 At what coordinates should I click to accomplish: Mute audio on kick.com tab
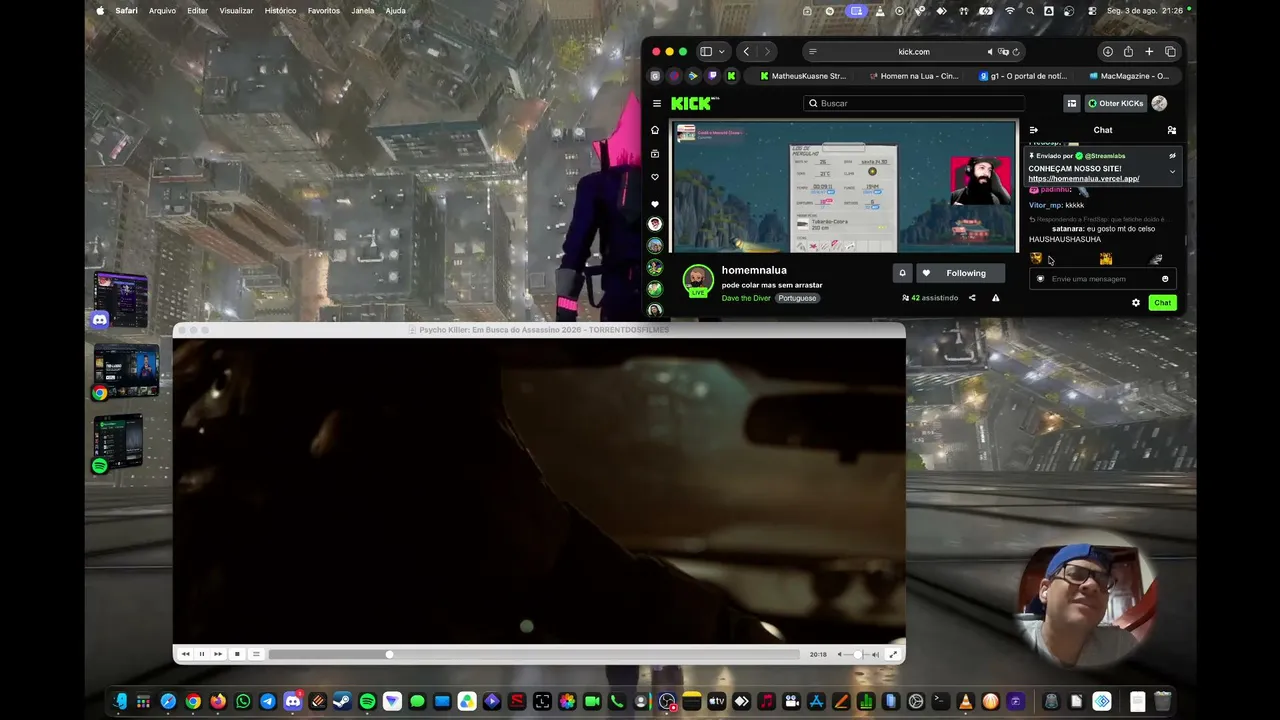pyautogui.click(x=991, y=52)
